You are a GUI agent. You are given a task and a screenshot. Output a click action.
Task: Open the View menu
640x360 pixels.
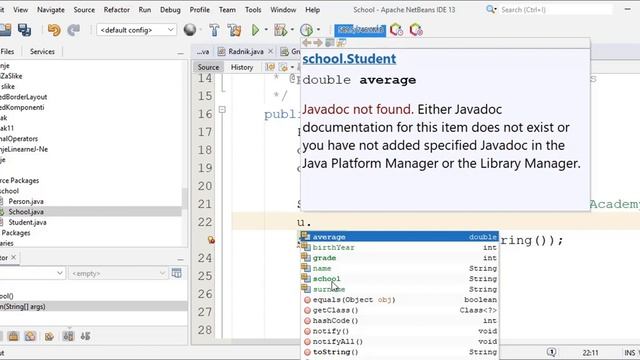pos(20,9)
